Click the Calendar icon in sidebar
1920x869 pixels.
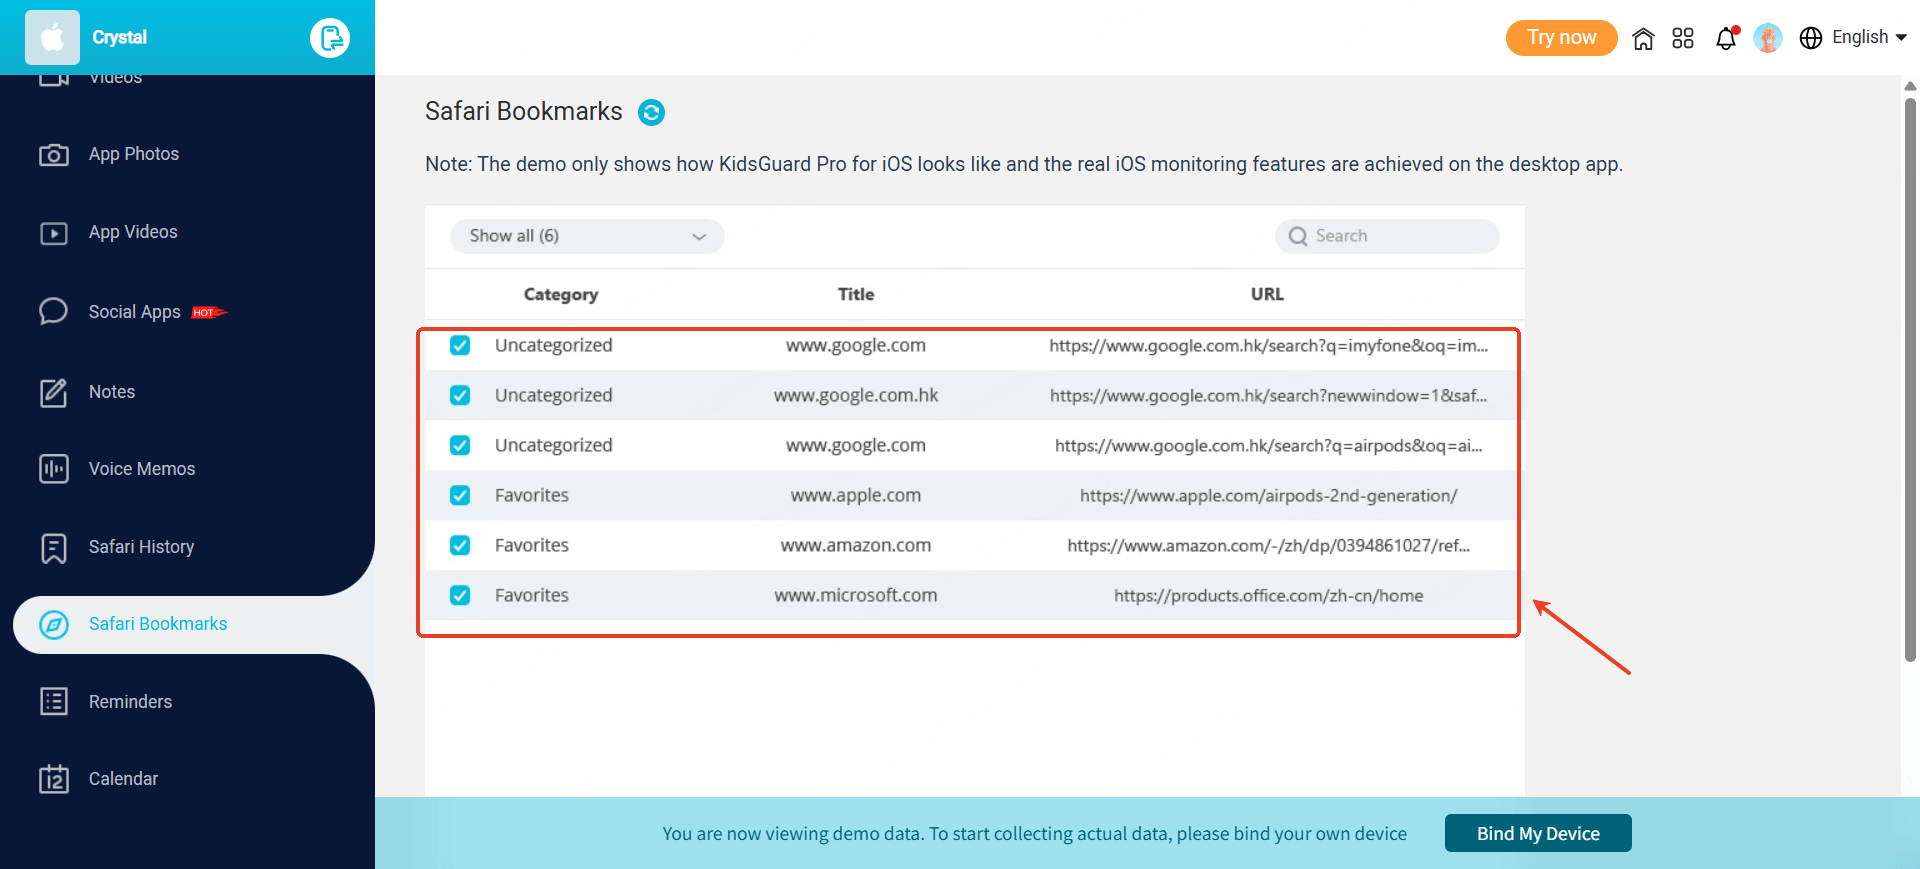[x=54, y=779]
